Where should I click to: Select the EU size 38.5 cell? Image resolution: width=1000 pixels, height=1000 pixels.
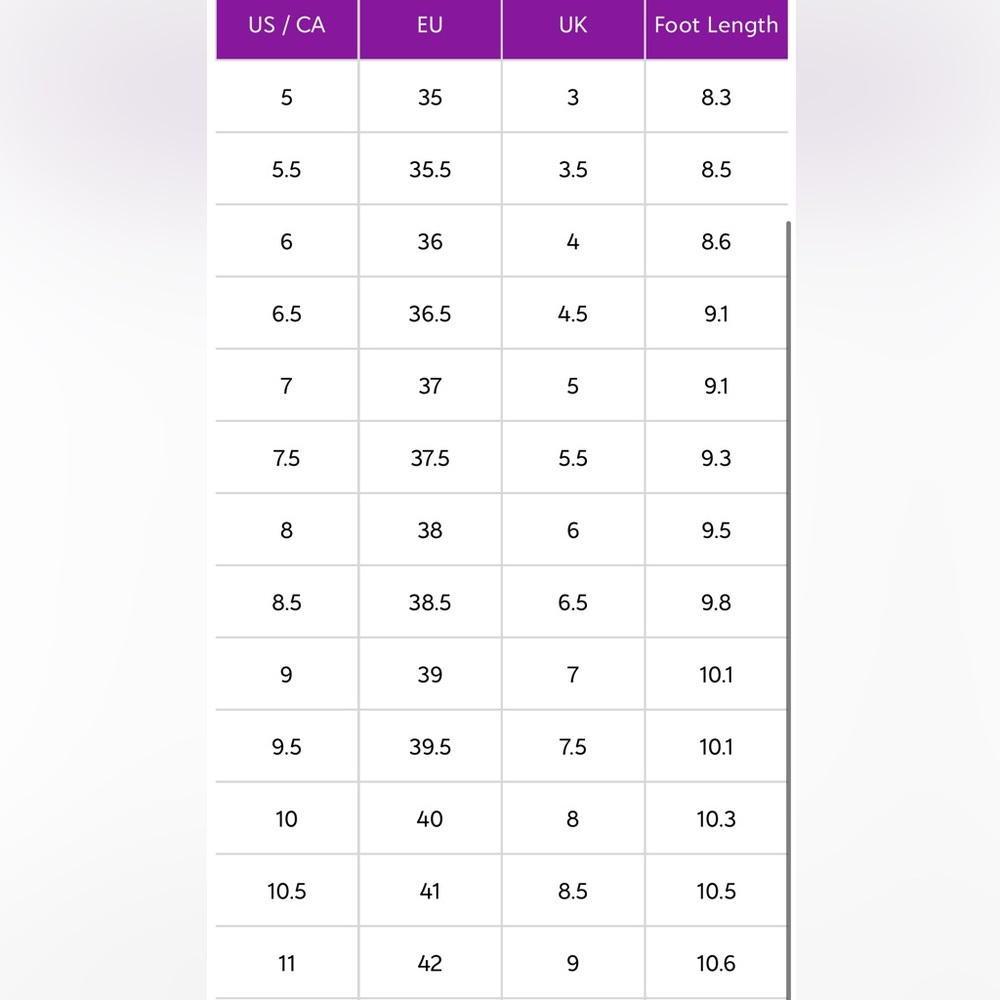430,601
